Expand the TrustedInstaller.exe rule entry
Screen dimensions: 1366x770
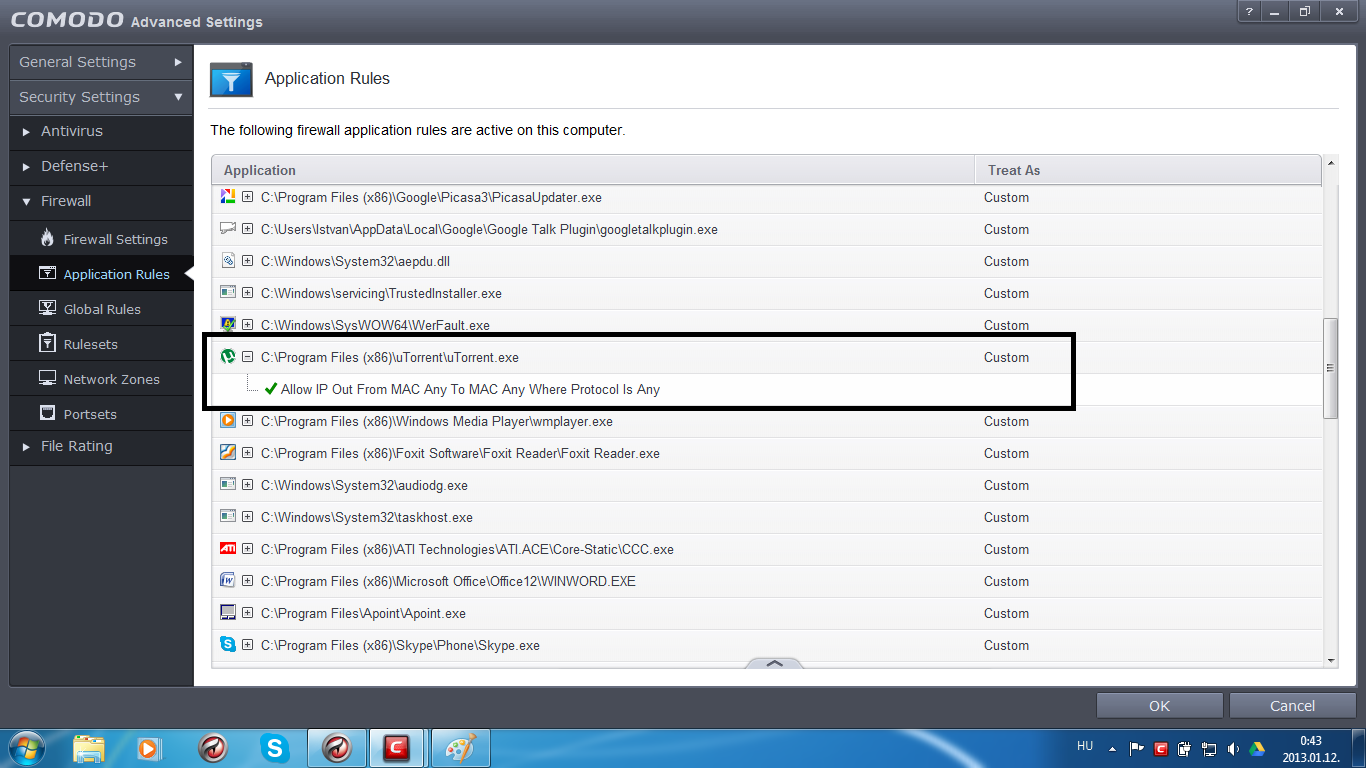[248, 293]
